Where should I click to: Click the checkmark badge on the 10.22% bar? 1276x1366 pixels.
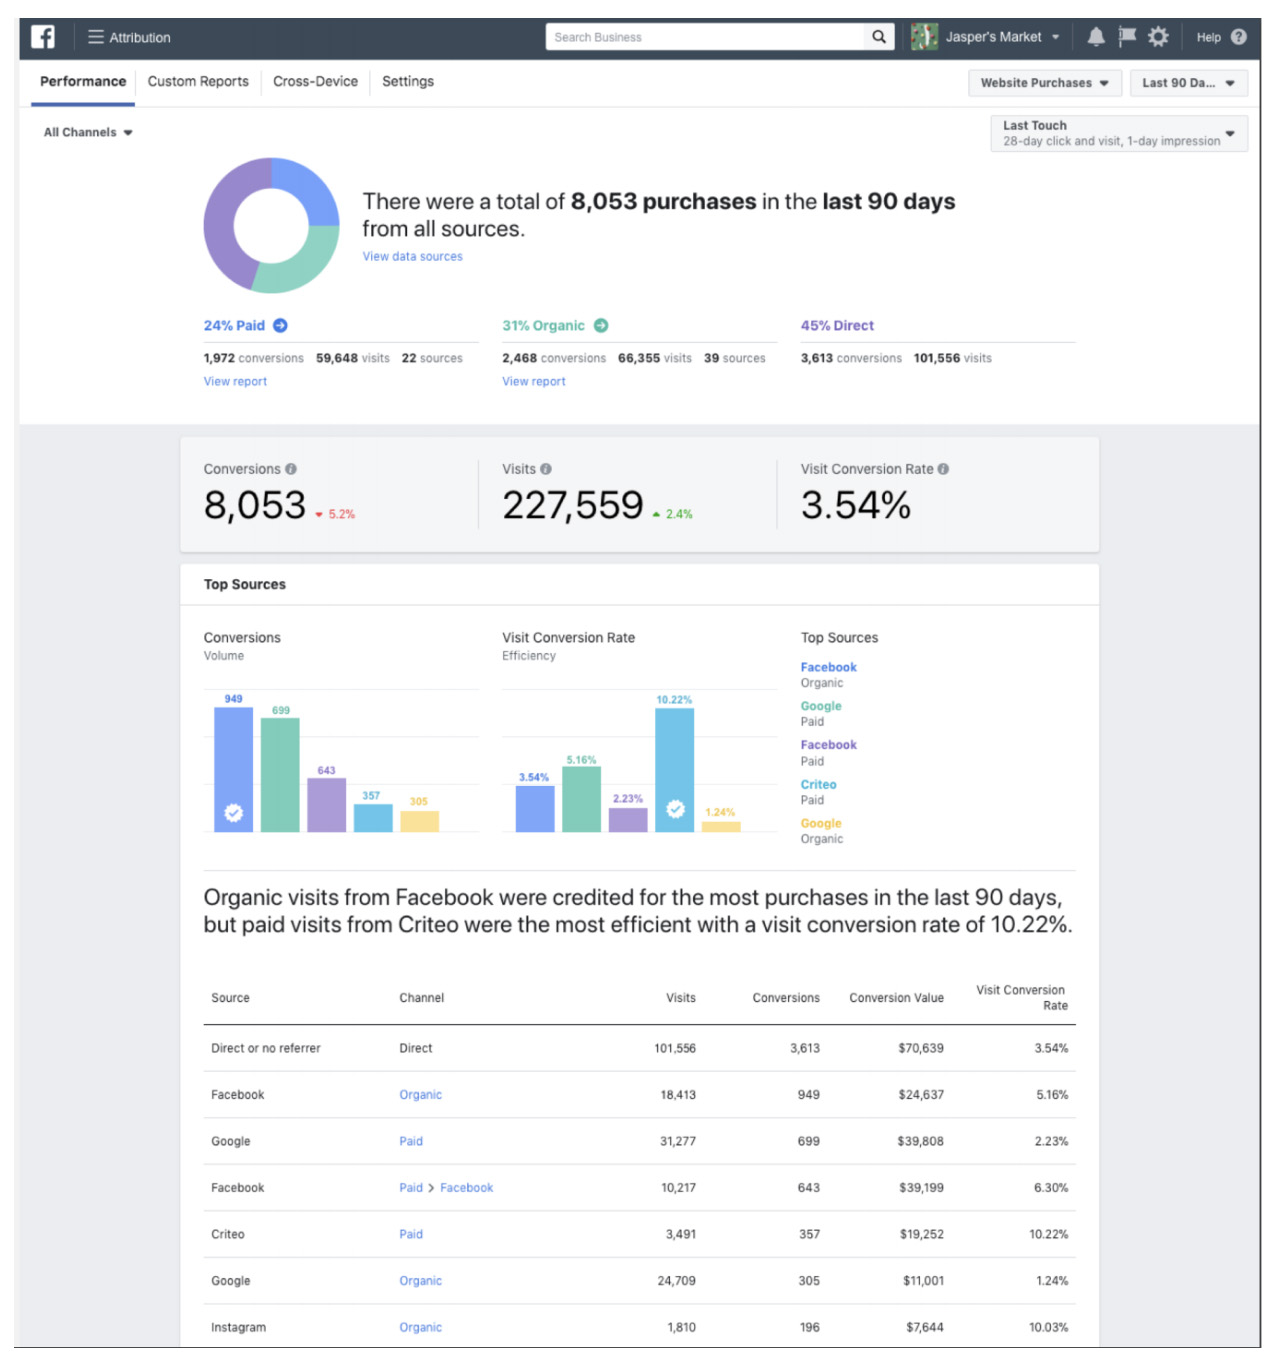click(675, 809)
